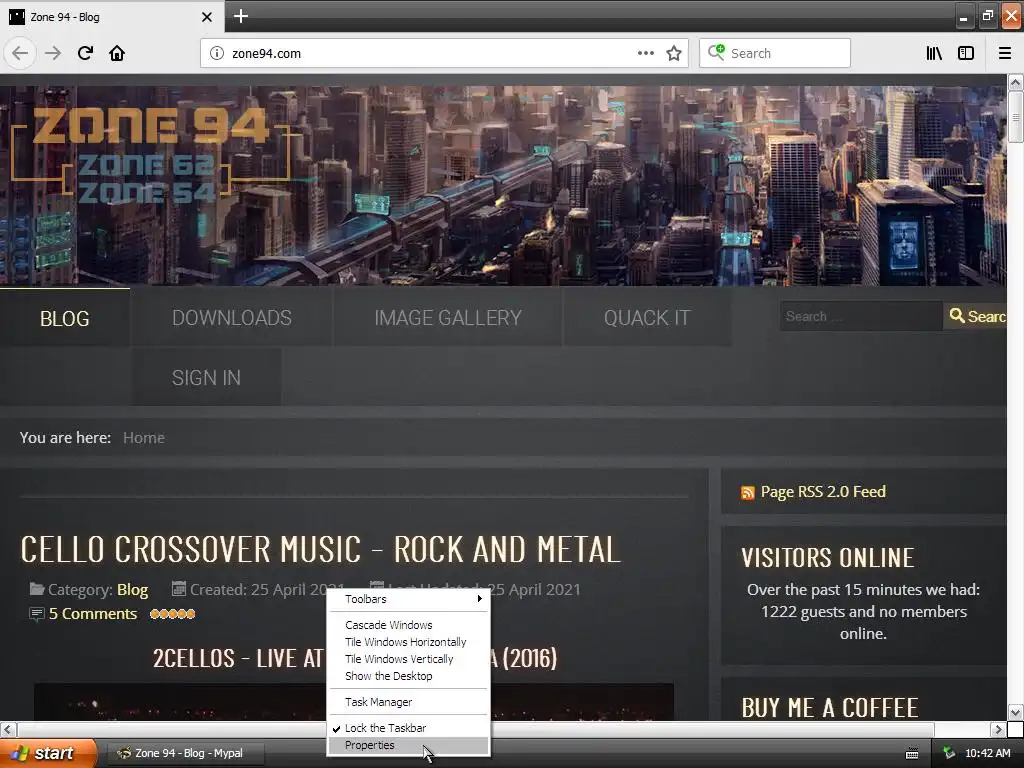Choose Cascade Windows from context menu
Image resolution: width=1024 pixels, height=768 pixels.
(x=409, y=625)
